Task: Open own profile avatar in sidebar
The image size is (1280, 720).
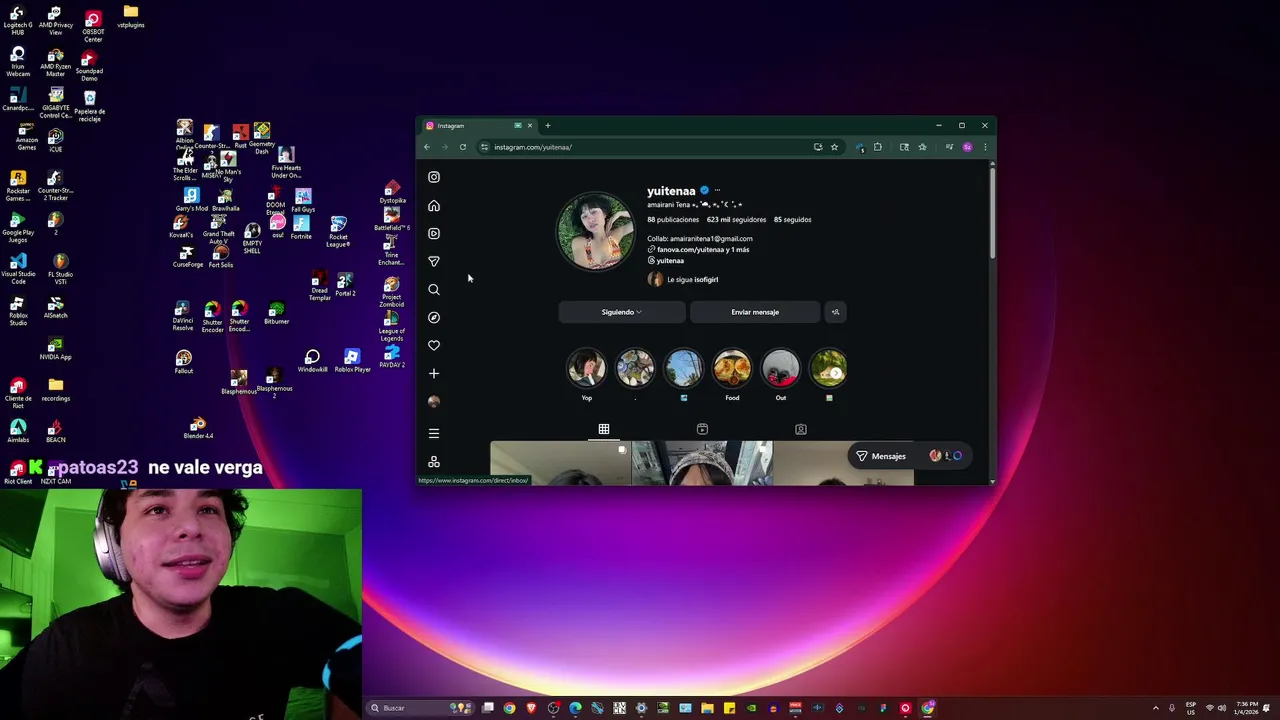Action: (434, 401)
